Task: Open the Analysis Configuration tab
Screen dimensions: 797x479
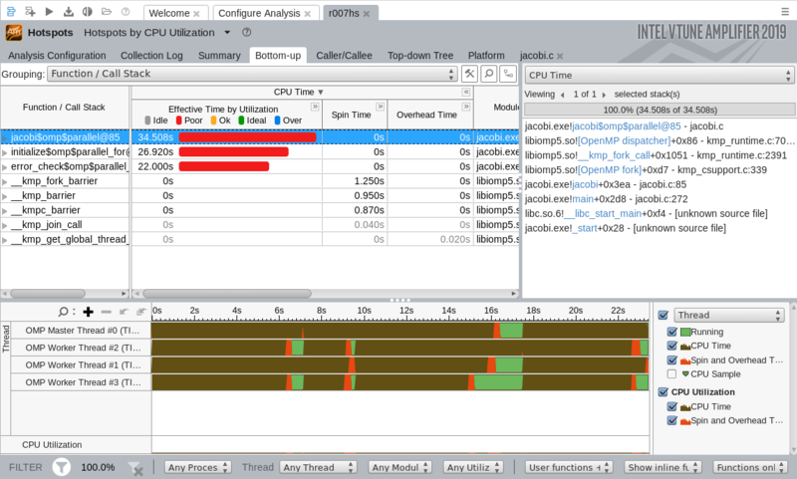Action: point(57,55)
